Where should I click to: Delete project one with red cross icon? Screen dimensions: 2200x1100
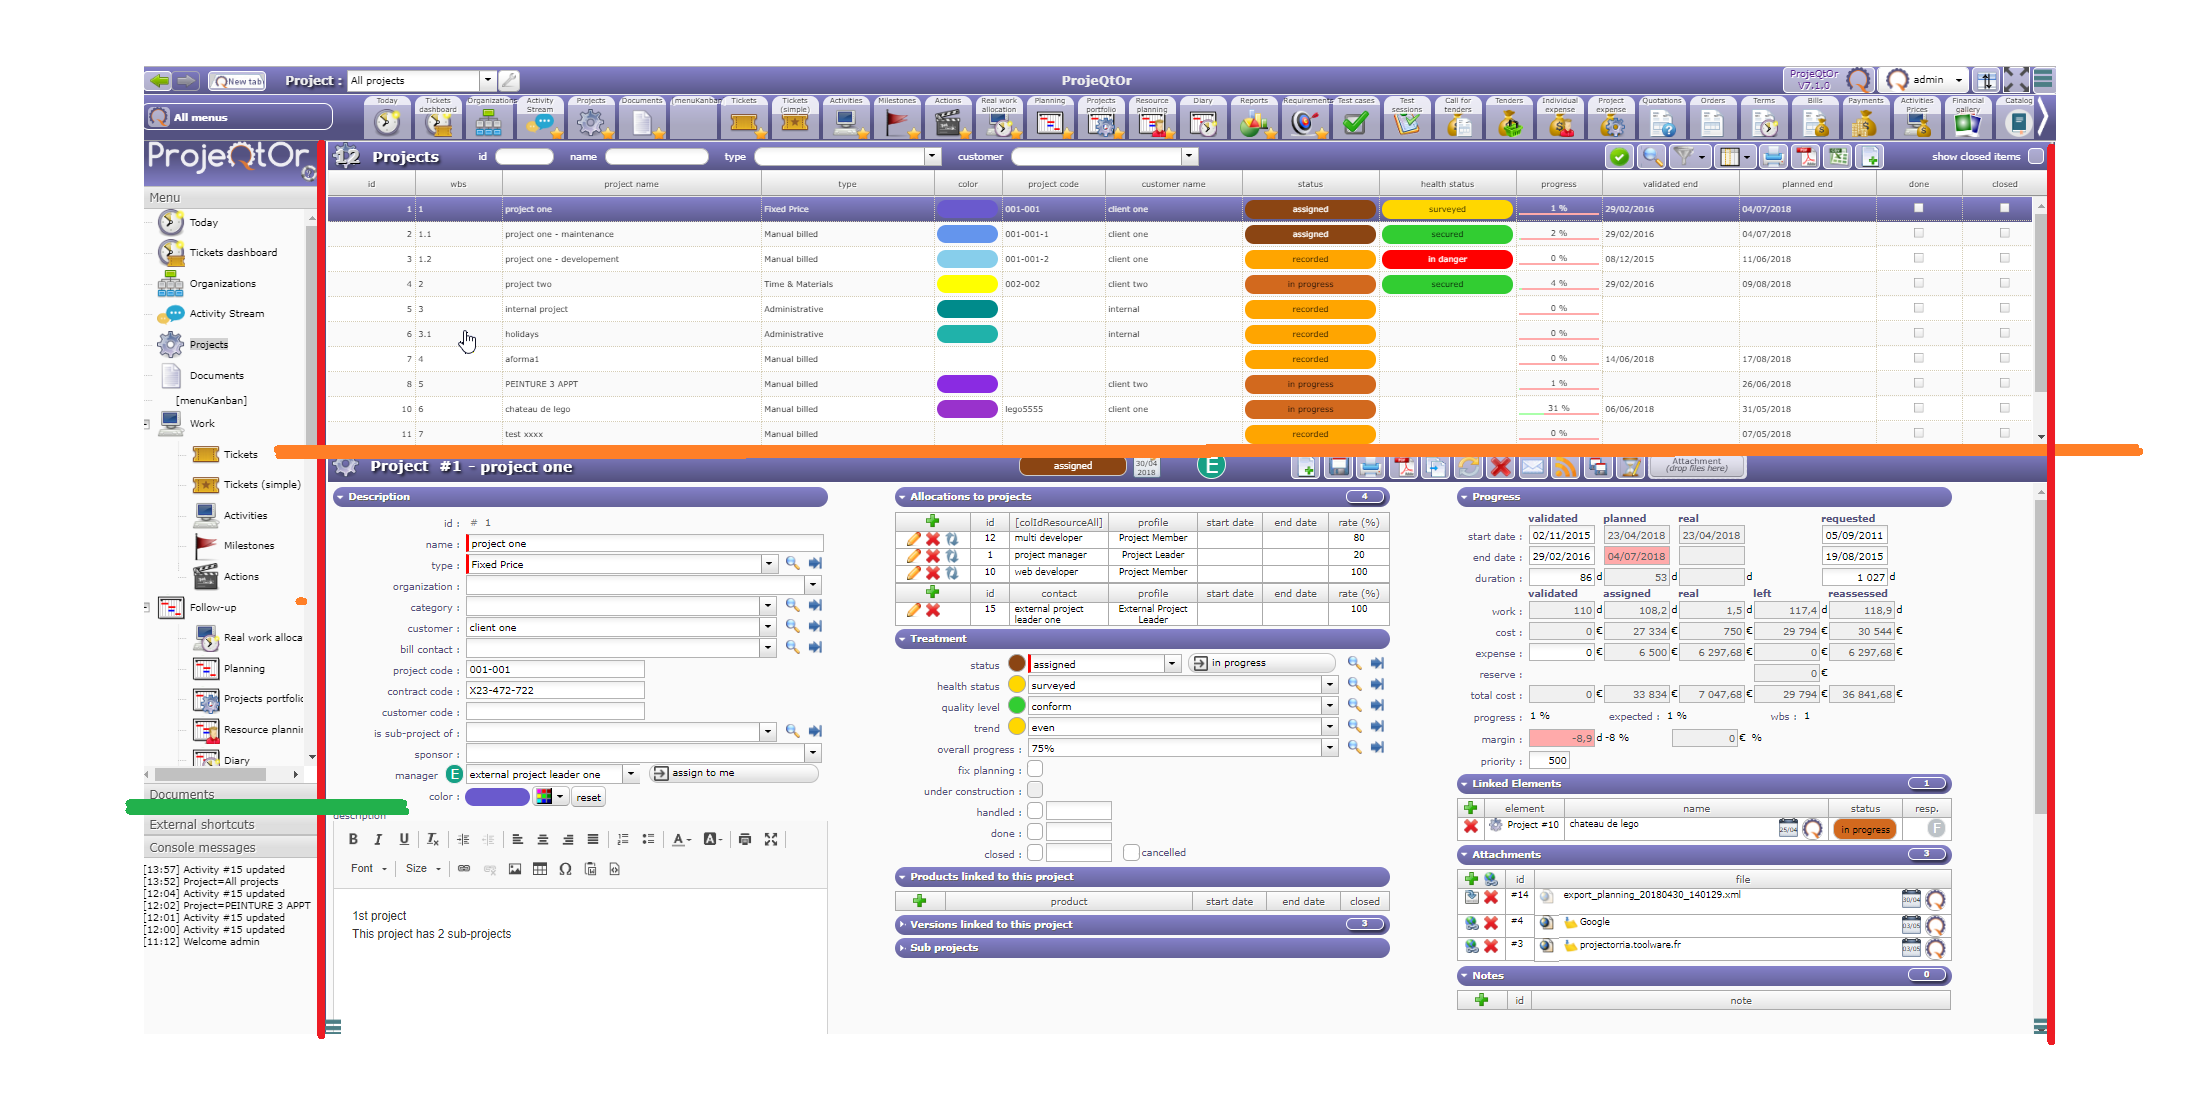click(1500, 467)
